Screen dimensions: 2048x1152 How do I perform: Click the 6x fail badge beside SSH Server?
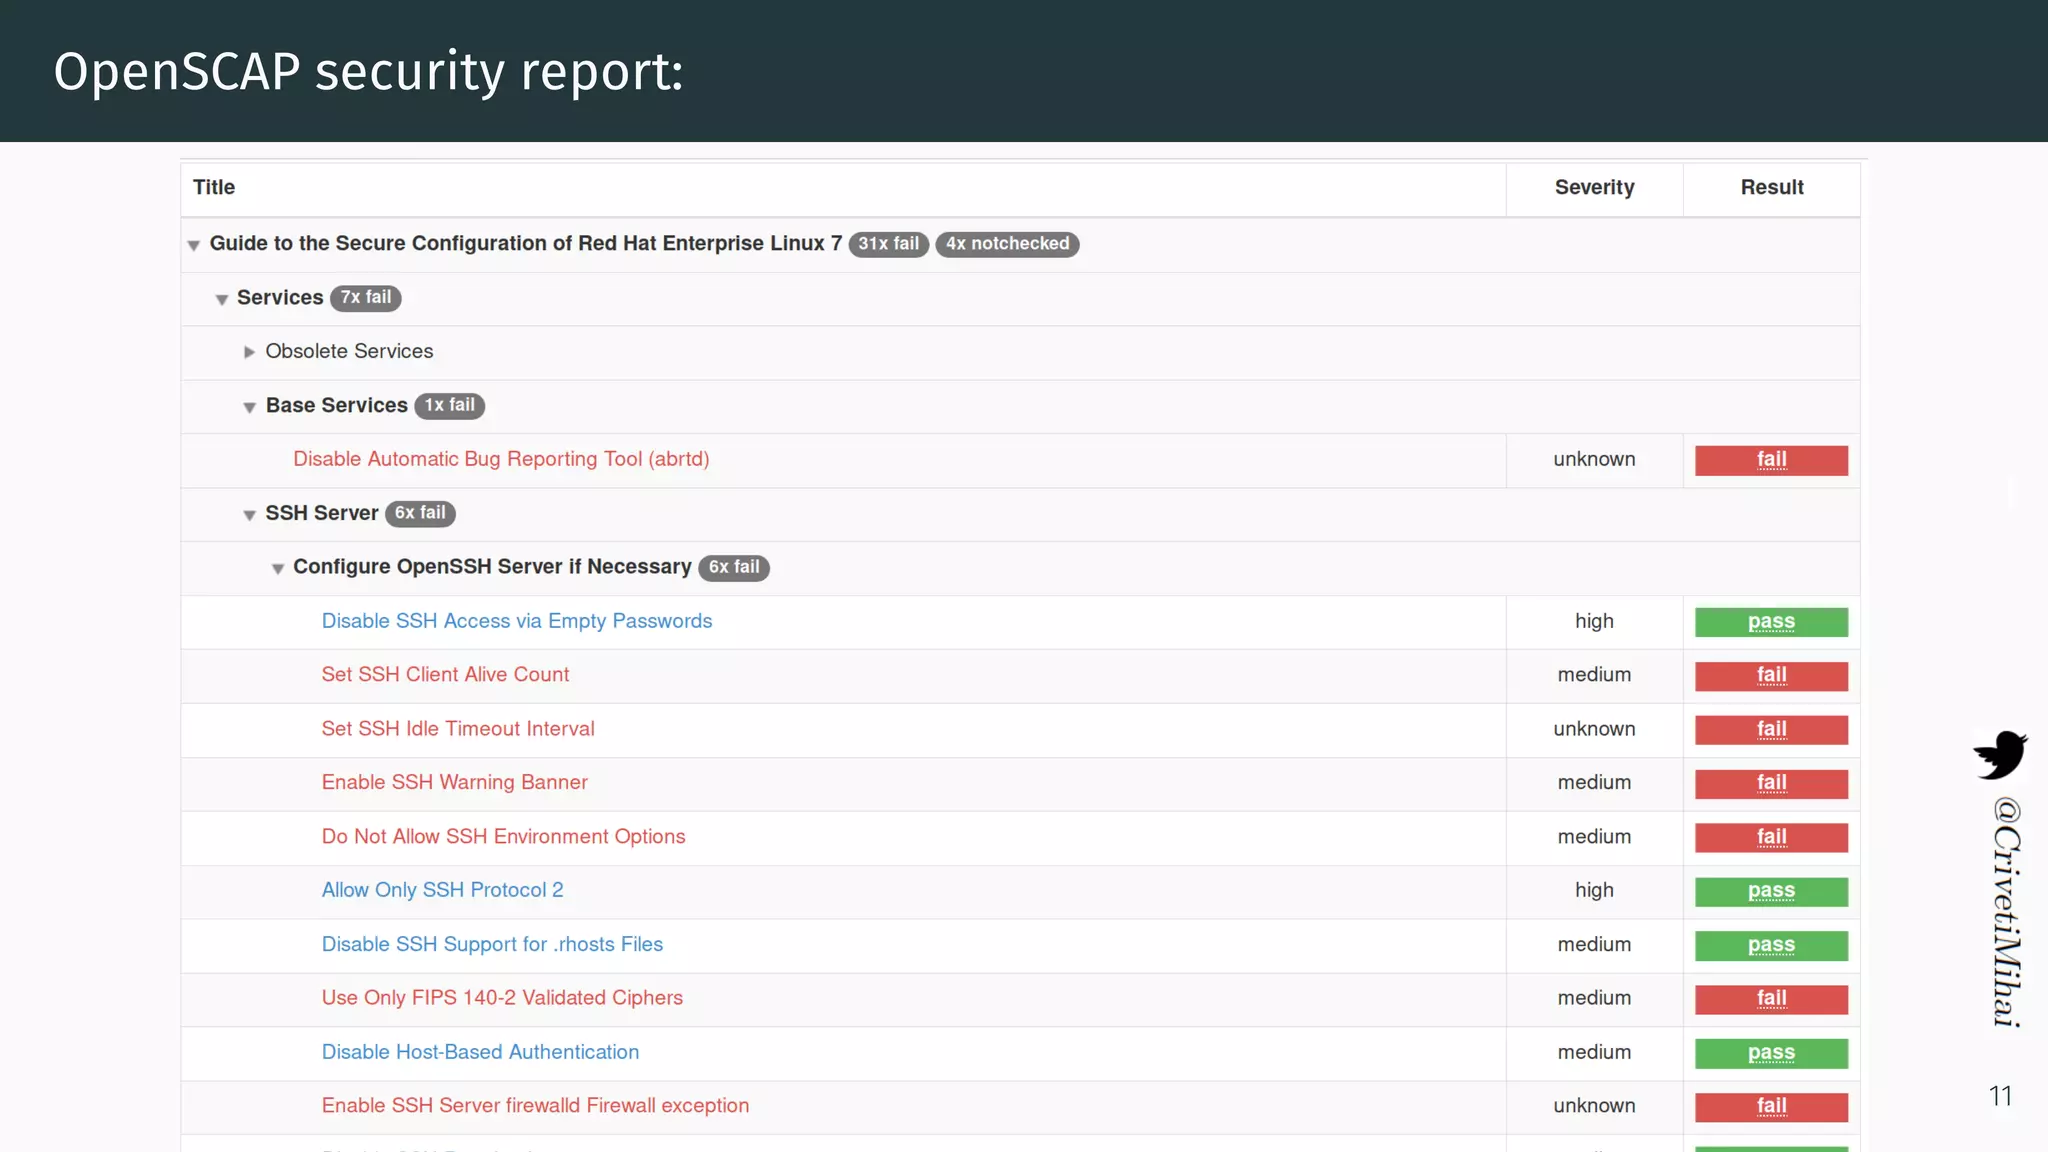tap(420, 514)
